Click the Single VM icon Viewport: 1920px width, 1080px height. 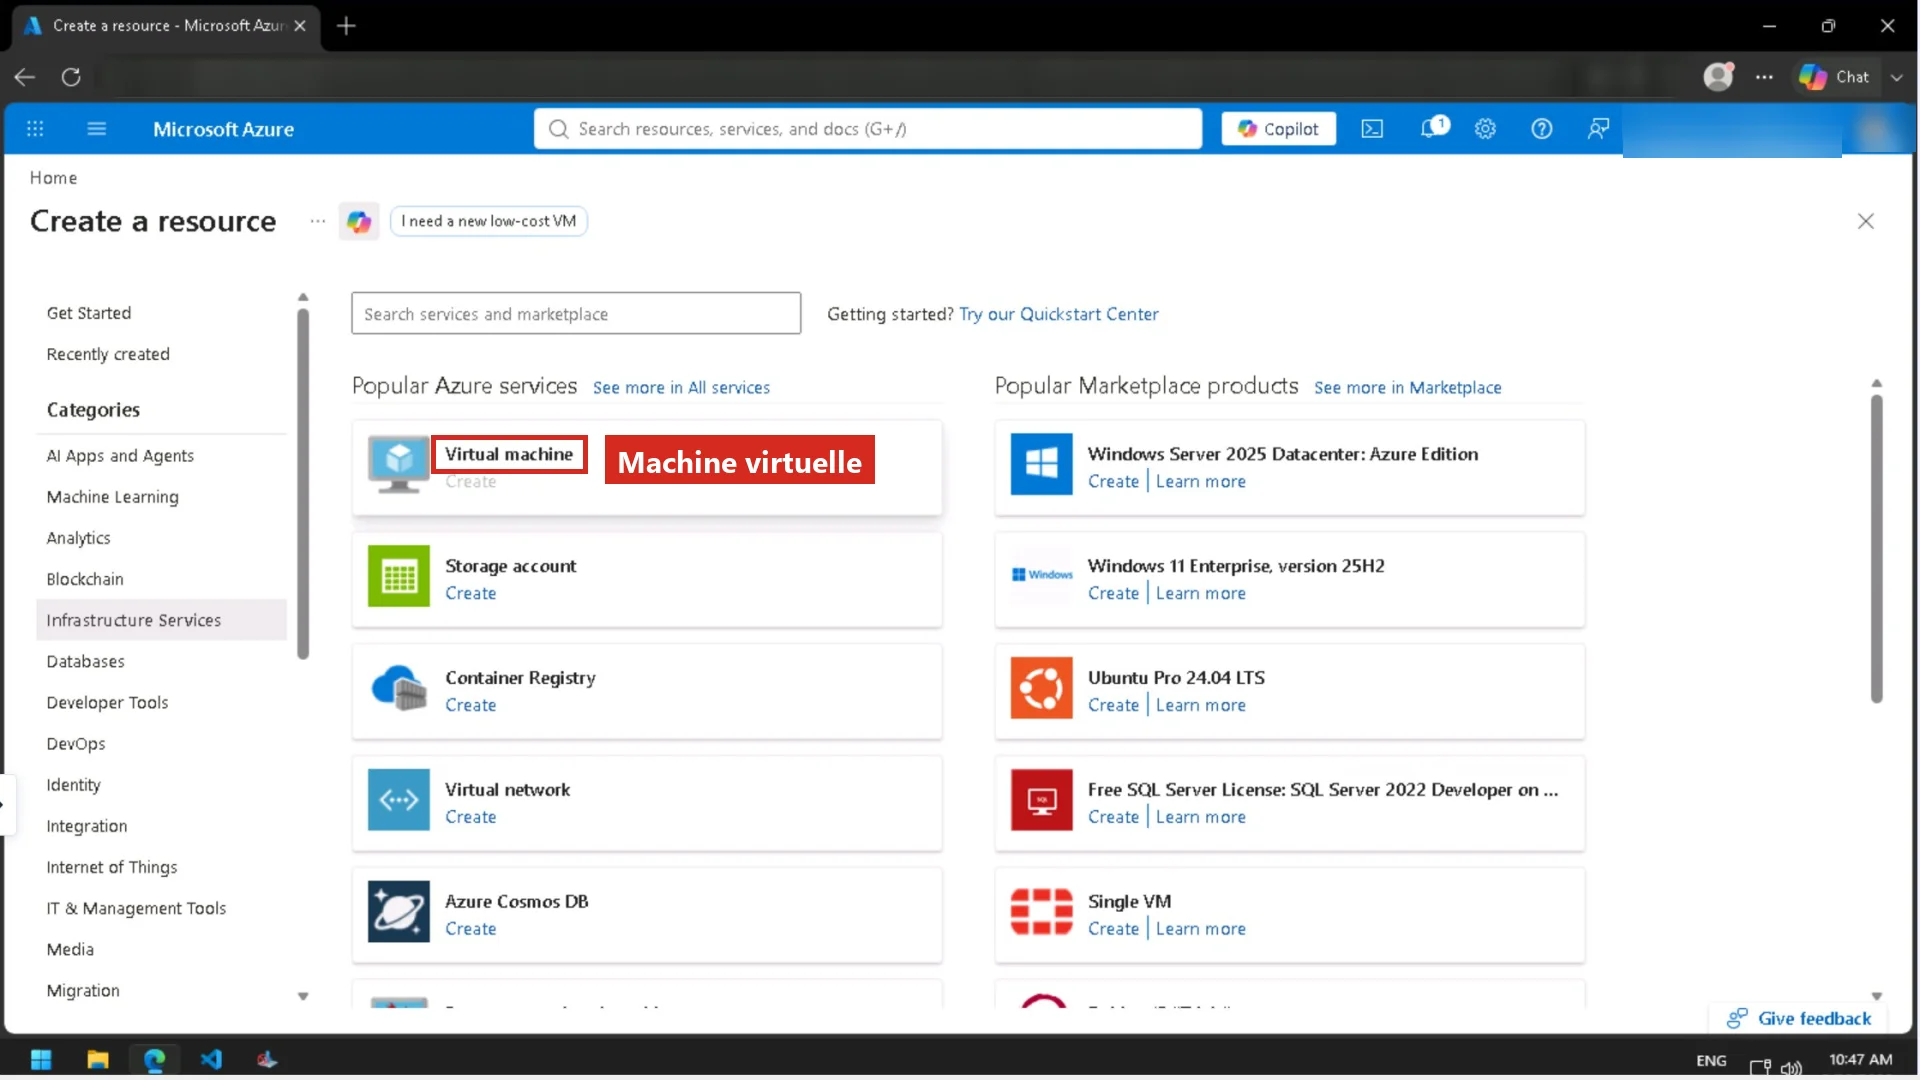coord(1041,912)
